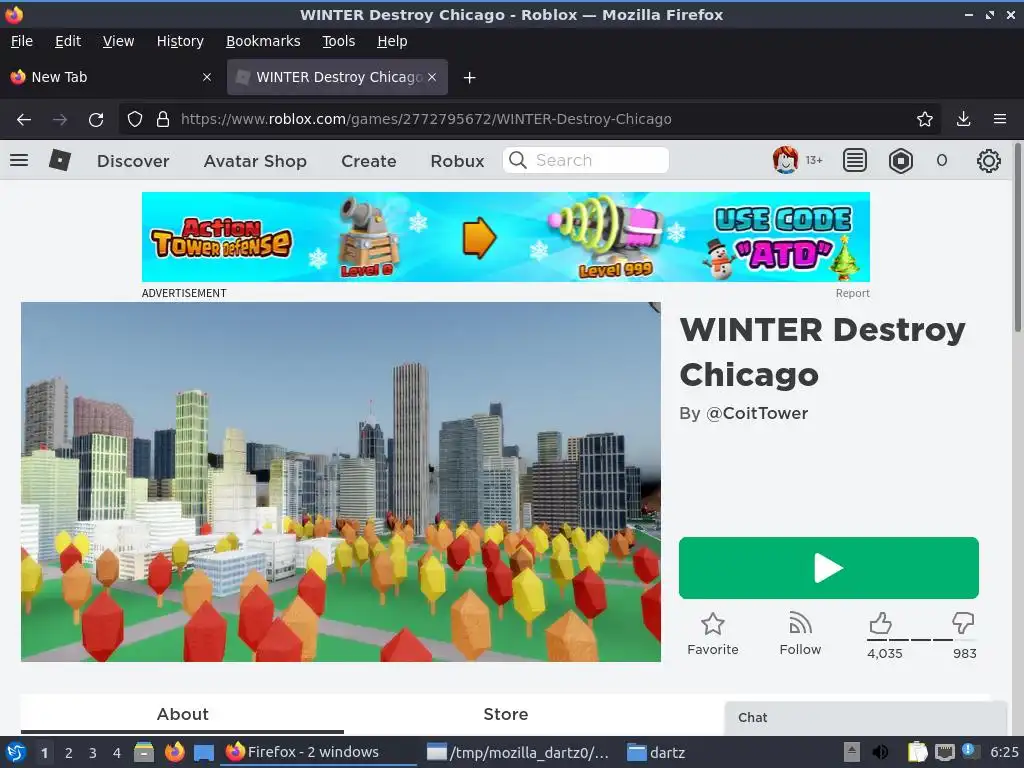Open the File menu
Viewport: 1024px width, 768px height.
tap(22, 41)
